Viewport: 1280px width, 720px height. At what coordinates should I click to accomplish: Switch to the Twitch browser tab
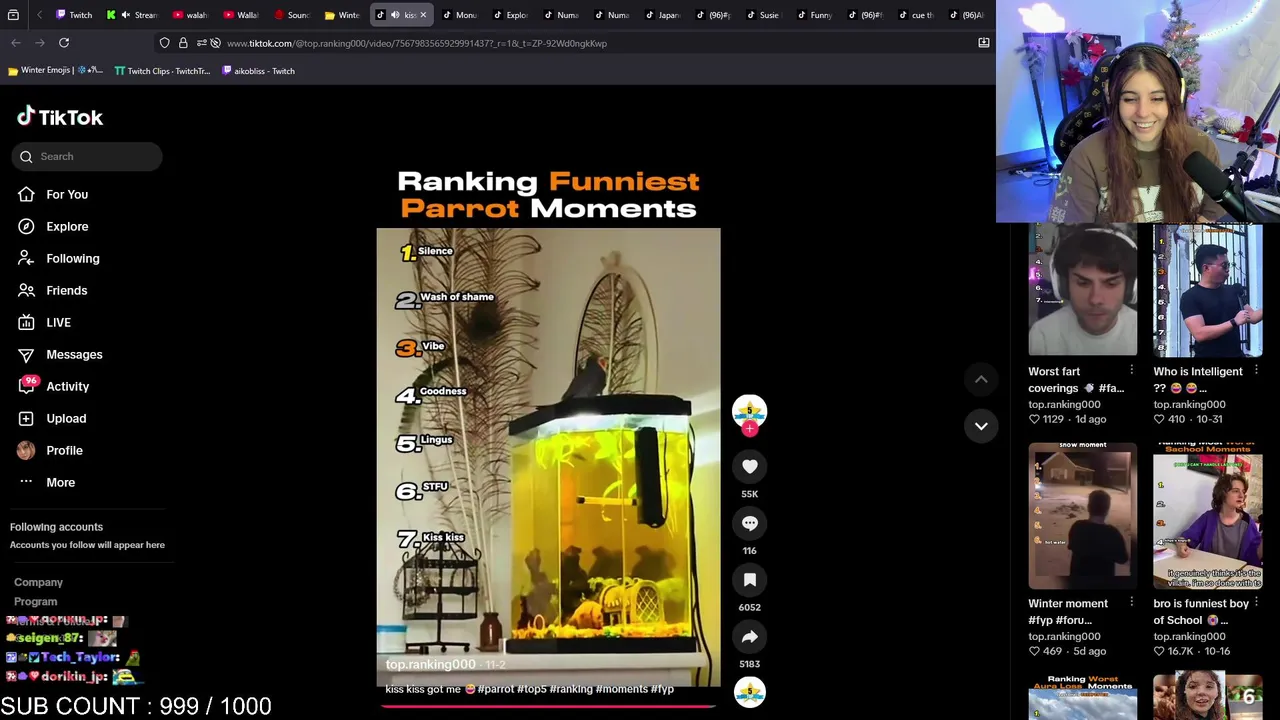(74, 15)
